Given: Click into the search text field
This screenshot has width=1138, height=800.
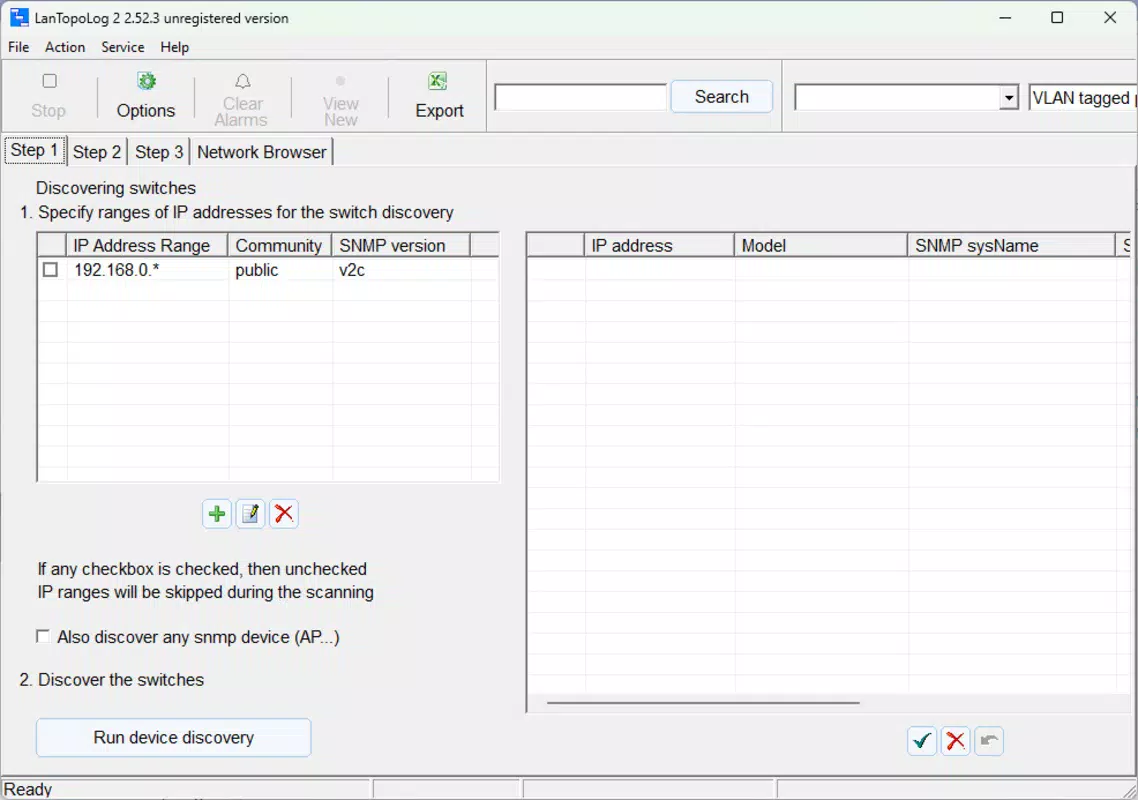Looking at the screenshot, I should click(580, 97).
